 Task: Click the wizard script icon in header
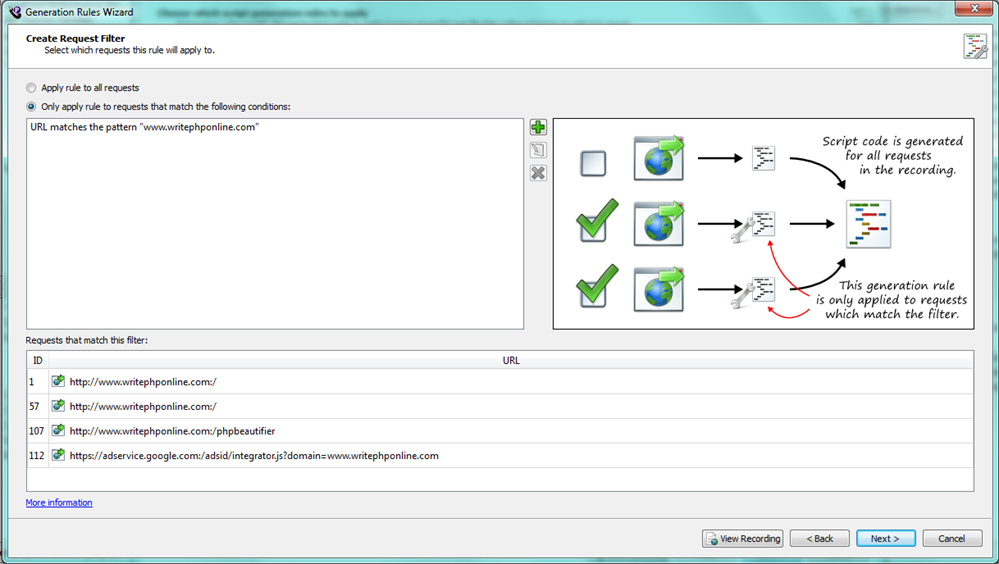pyautogui.click(x=974, y=46)
